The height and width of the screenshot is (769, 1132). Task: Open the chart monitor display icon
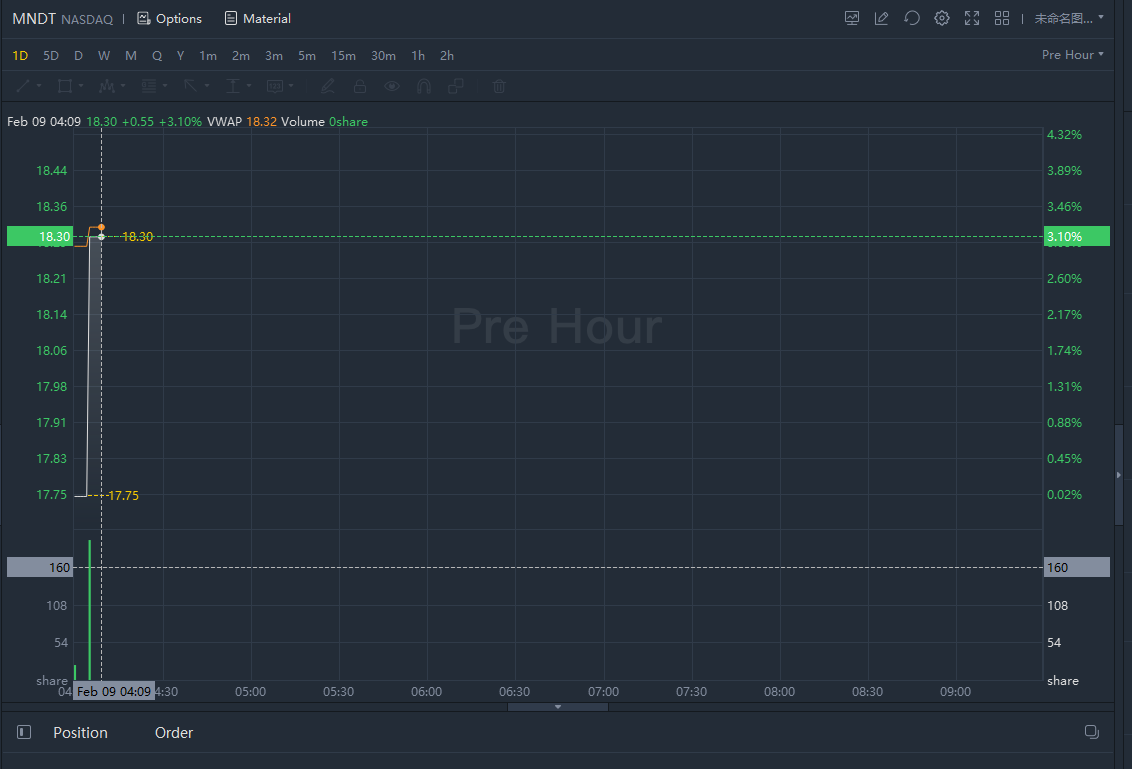(852, 19)
